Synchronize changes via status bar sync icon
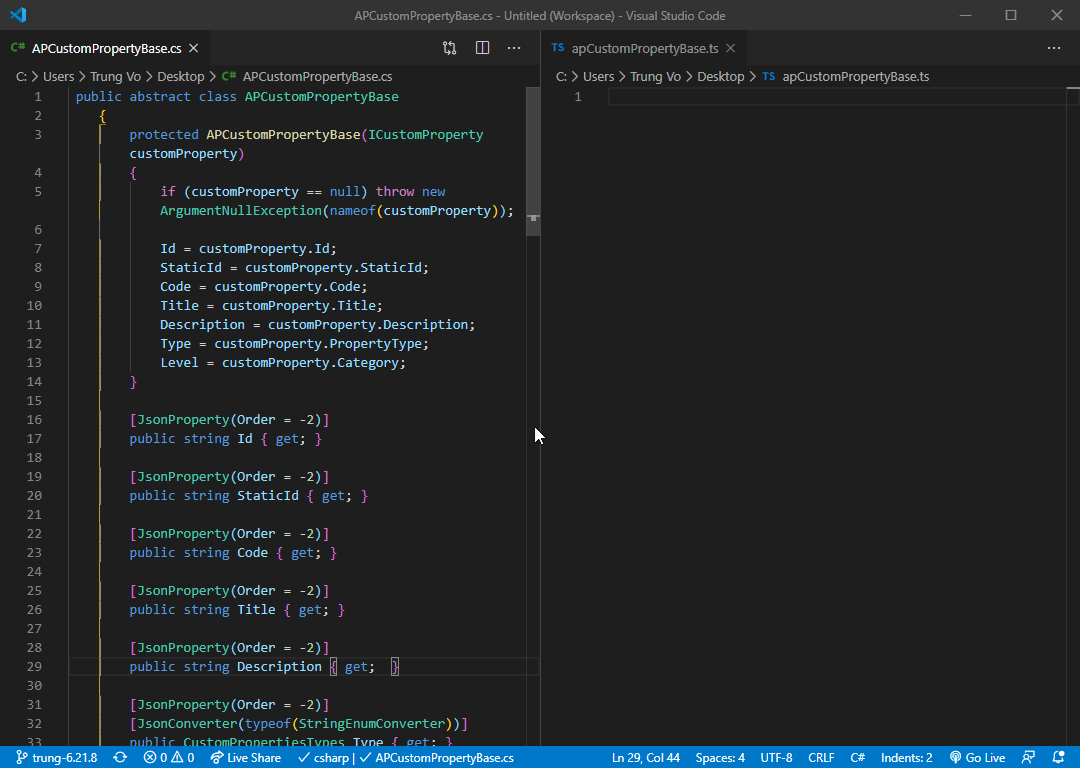This screenshot has height=768, width=1080. 120,758
